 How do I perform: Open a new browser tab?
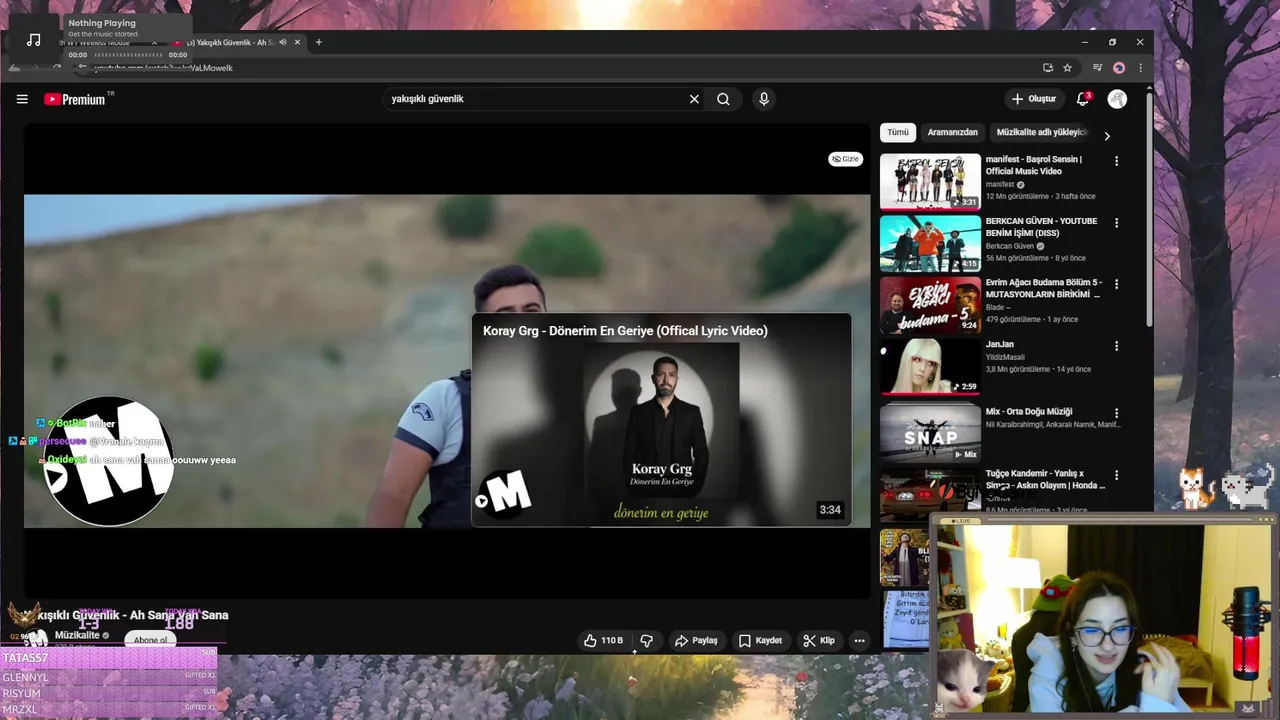pos(319,42)
